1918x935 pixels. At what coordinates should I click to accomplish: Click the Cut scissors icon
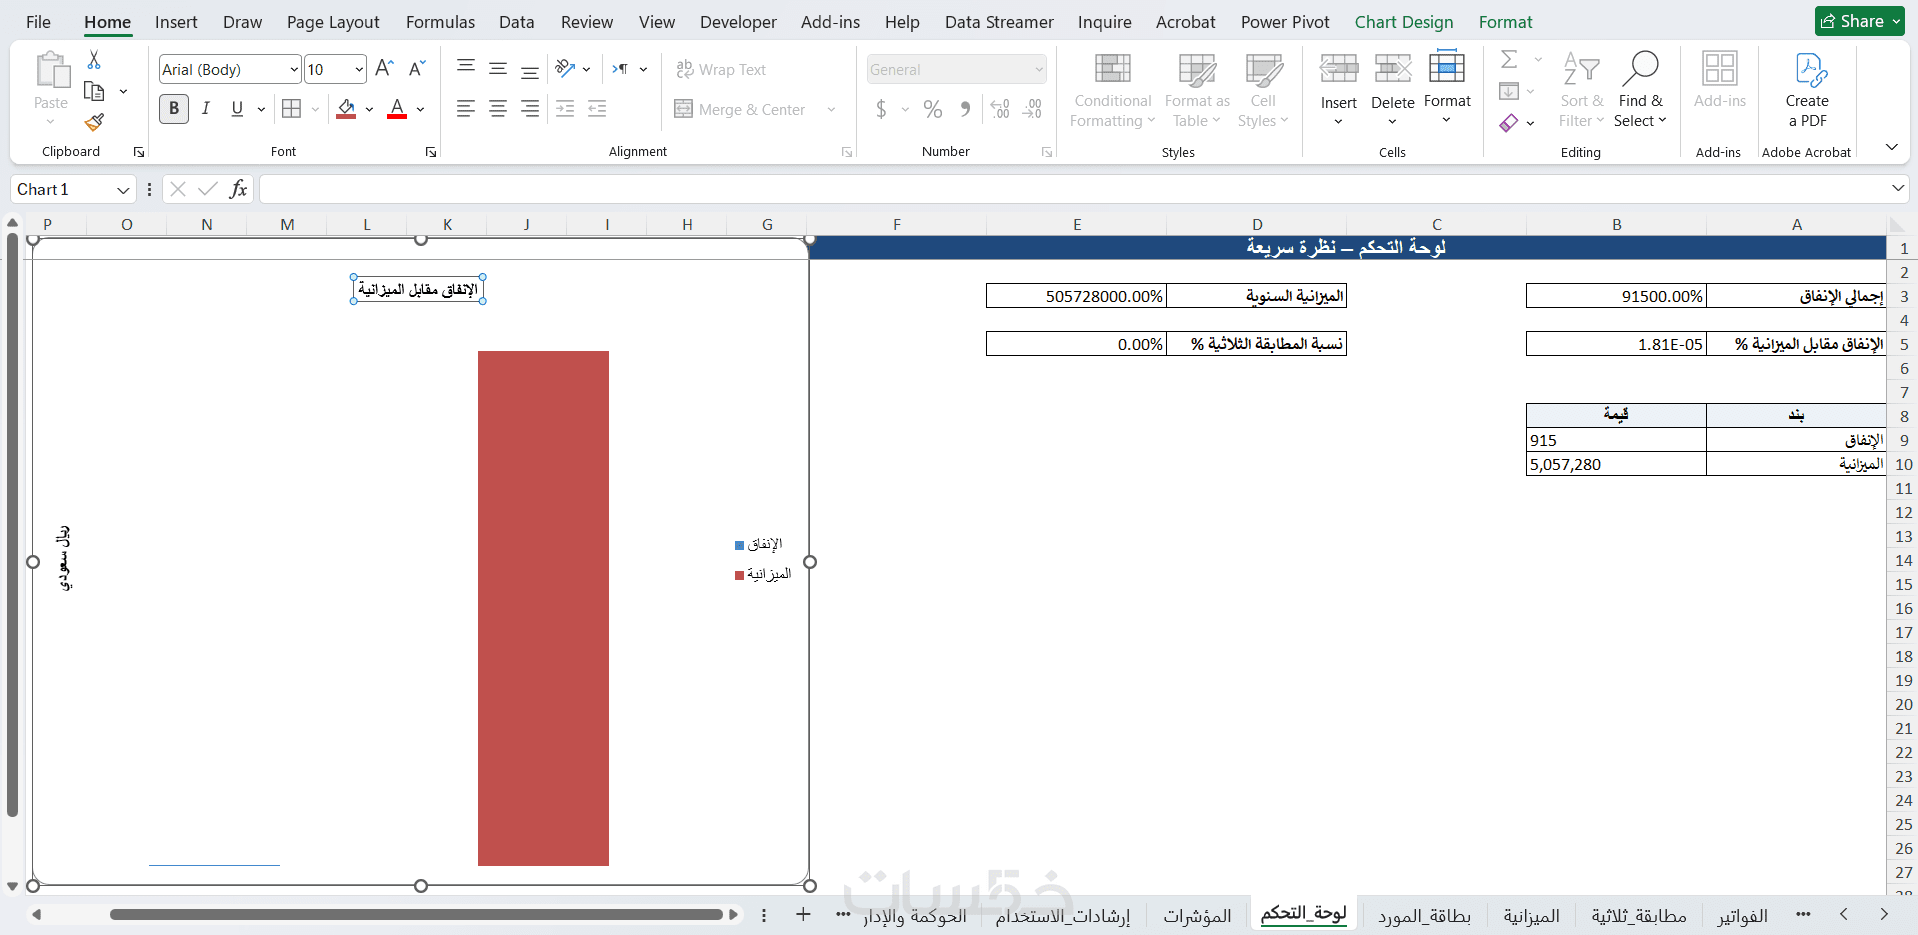click(94, 60)
